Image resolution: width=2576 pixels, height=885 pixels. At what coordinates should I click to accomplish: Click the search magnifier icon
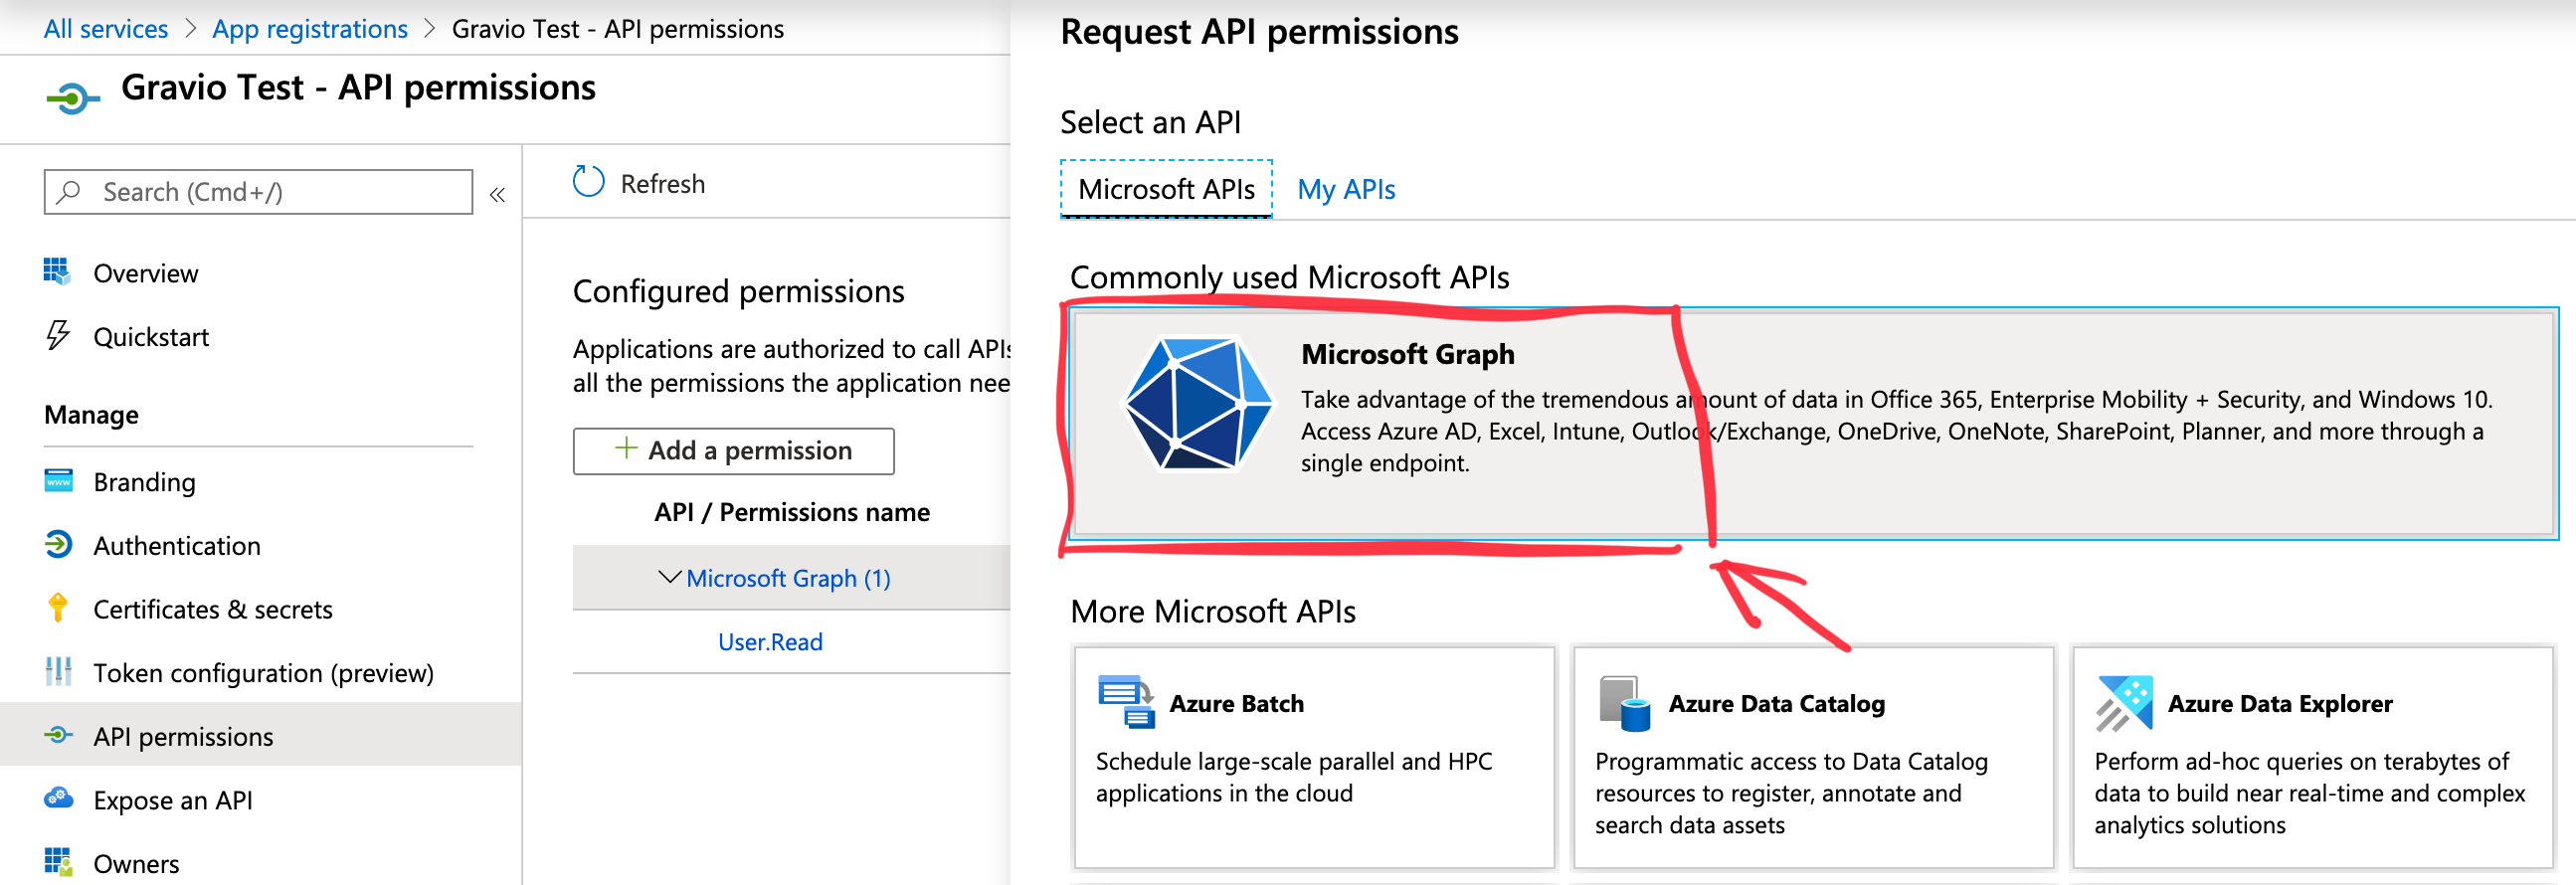[x=69, y=191]
